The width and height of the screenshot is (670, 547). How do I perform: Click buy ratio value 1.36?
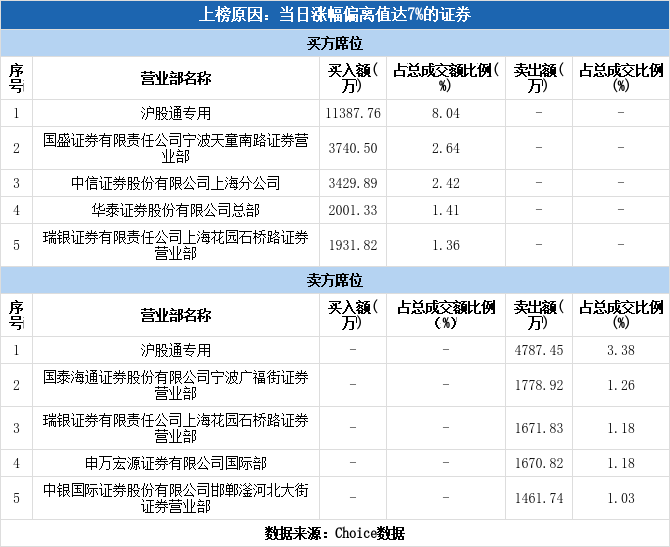coord(446,245)
